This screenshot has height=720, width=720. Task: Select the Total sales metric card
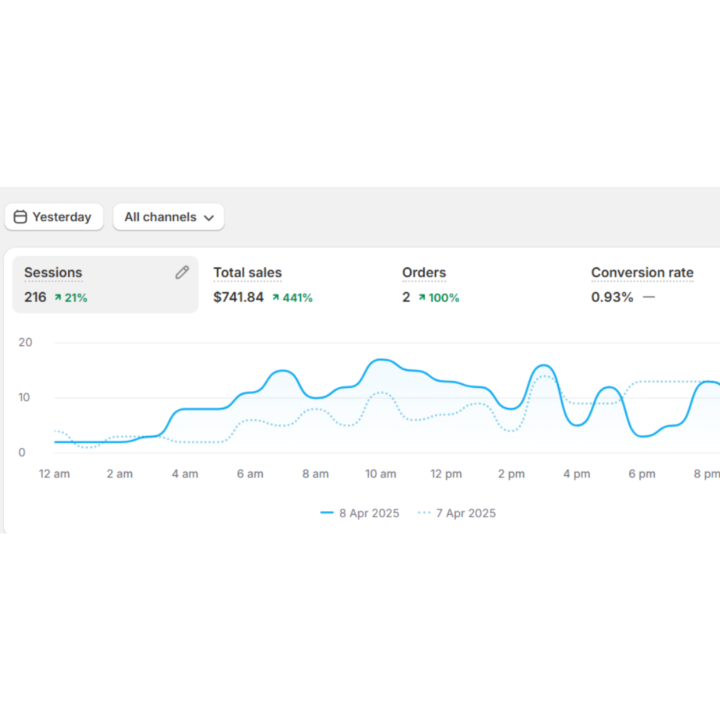pyautogui.click(x=294, y=285)
